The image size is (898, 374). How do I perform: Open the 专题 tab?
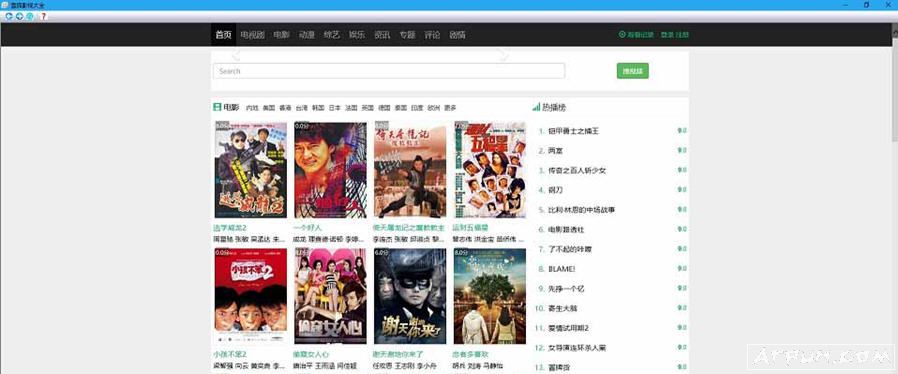407,35
